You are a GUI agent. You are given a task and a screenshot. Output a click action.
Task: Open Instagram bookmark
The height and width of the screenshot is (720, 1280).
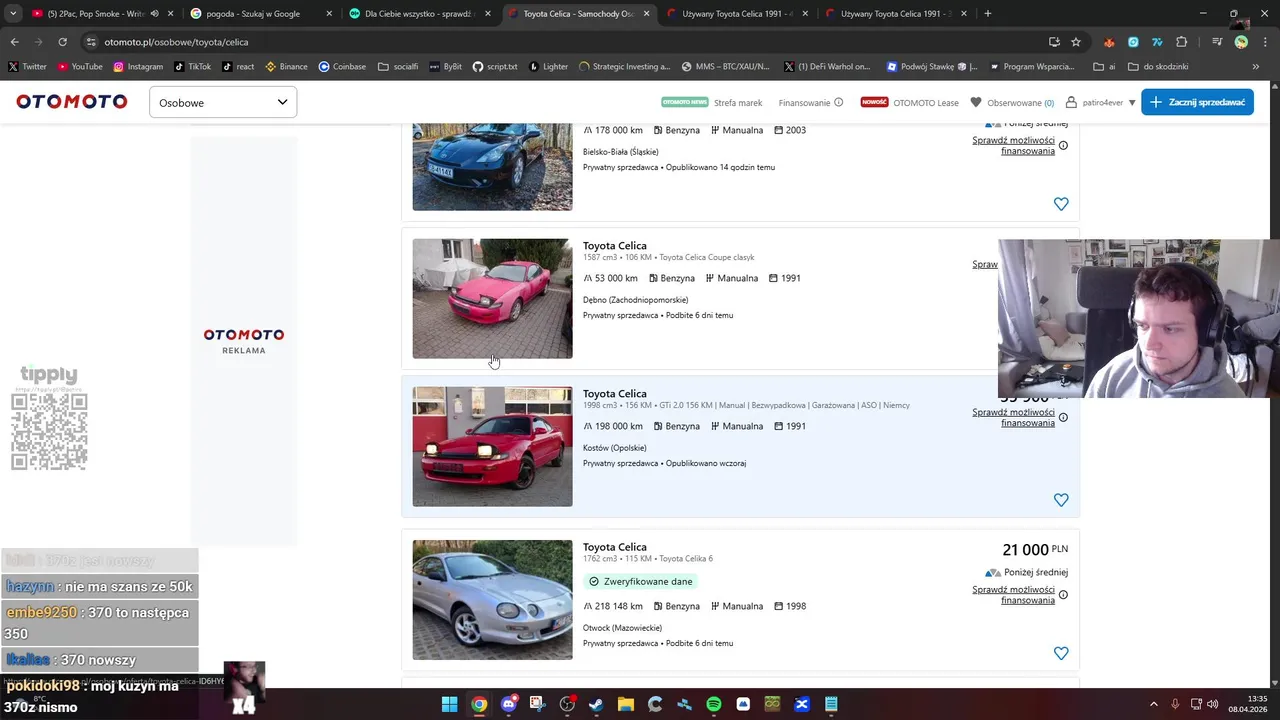point(138,67)
